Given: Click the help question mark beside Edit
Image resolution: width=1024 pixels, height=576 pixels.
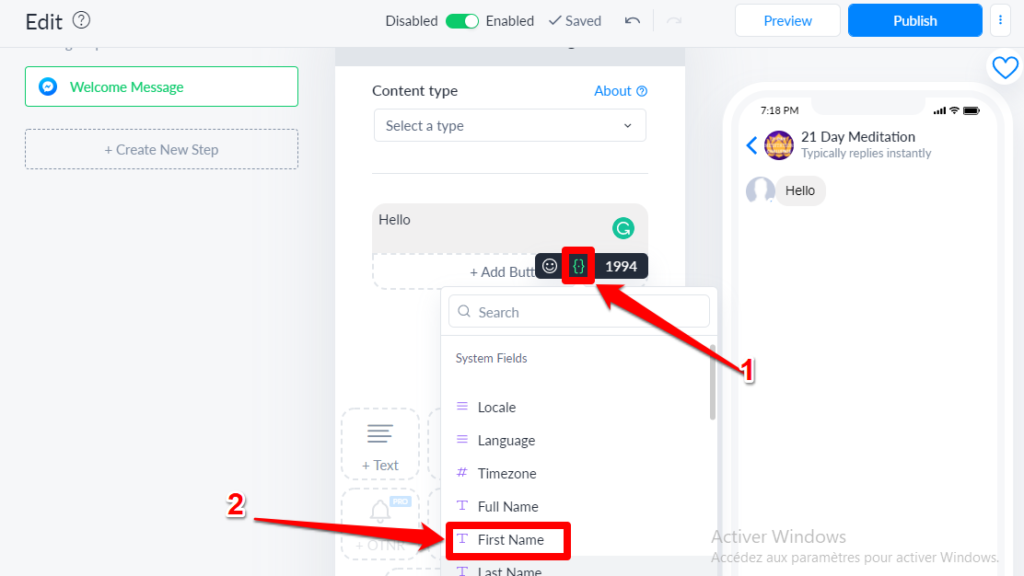Looking at the screenshot, I should click(x=82, y=20).
